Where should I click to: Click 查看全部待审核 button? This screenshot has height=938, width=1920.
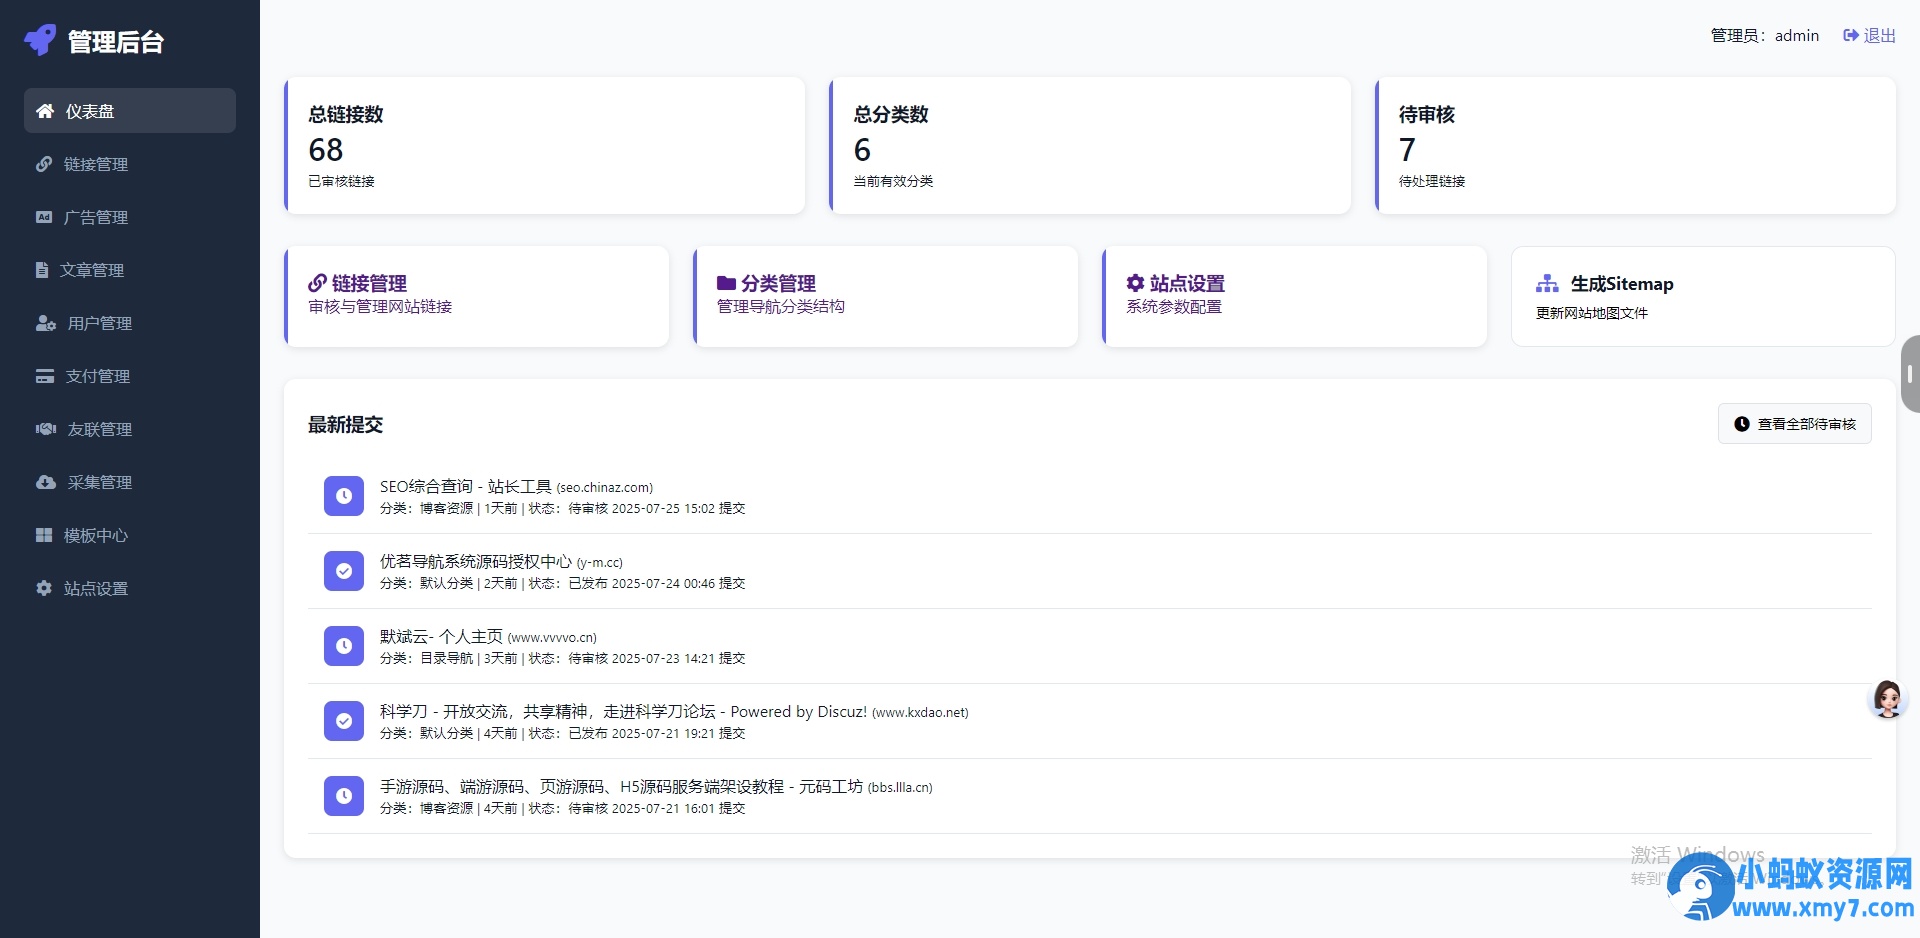pos(1795,424)
